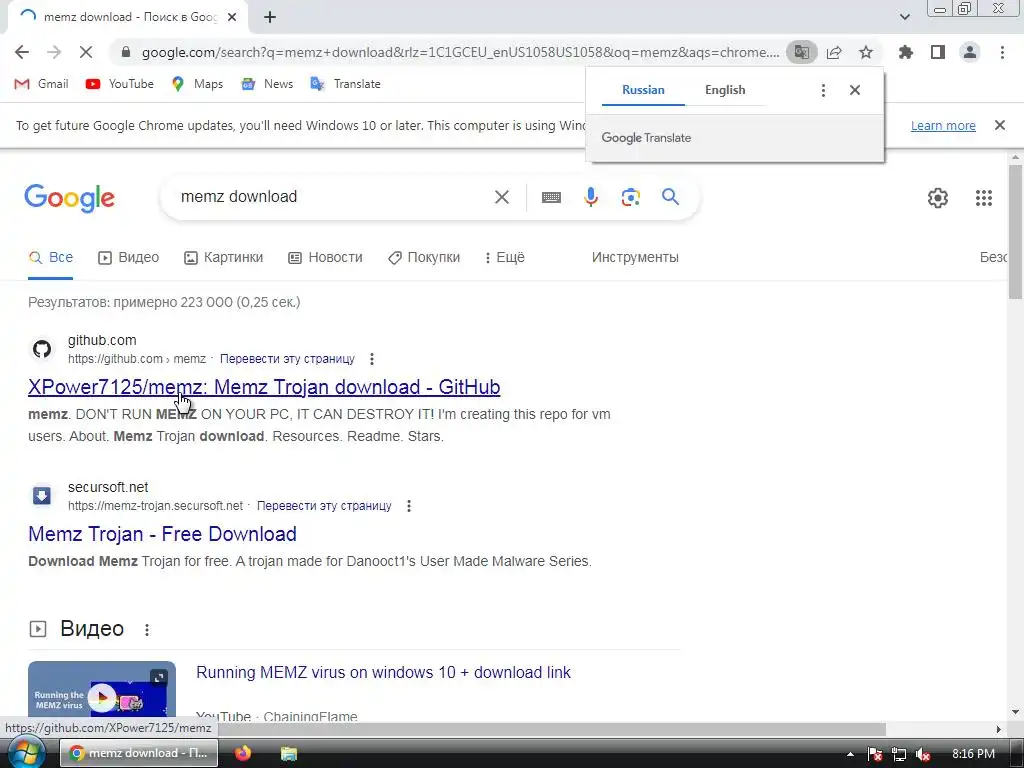Open the tab search chevron in title bar
This screenshot has width=1024, height=768.
point(904,17)
